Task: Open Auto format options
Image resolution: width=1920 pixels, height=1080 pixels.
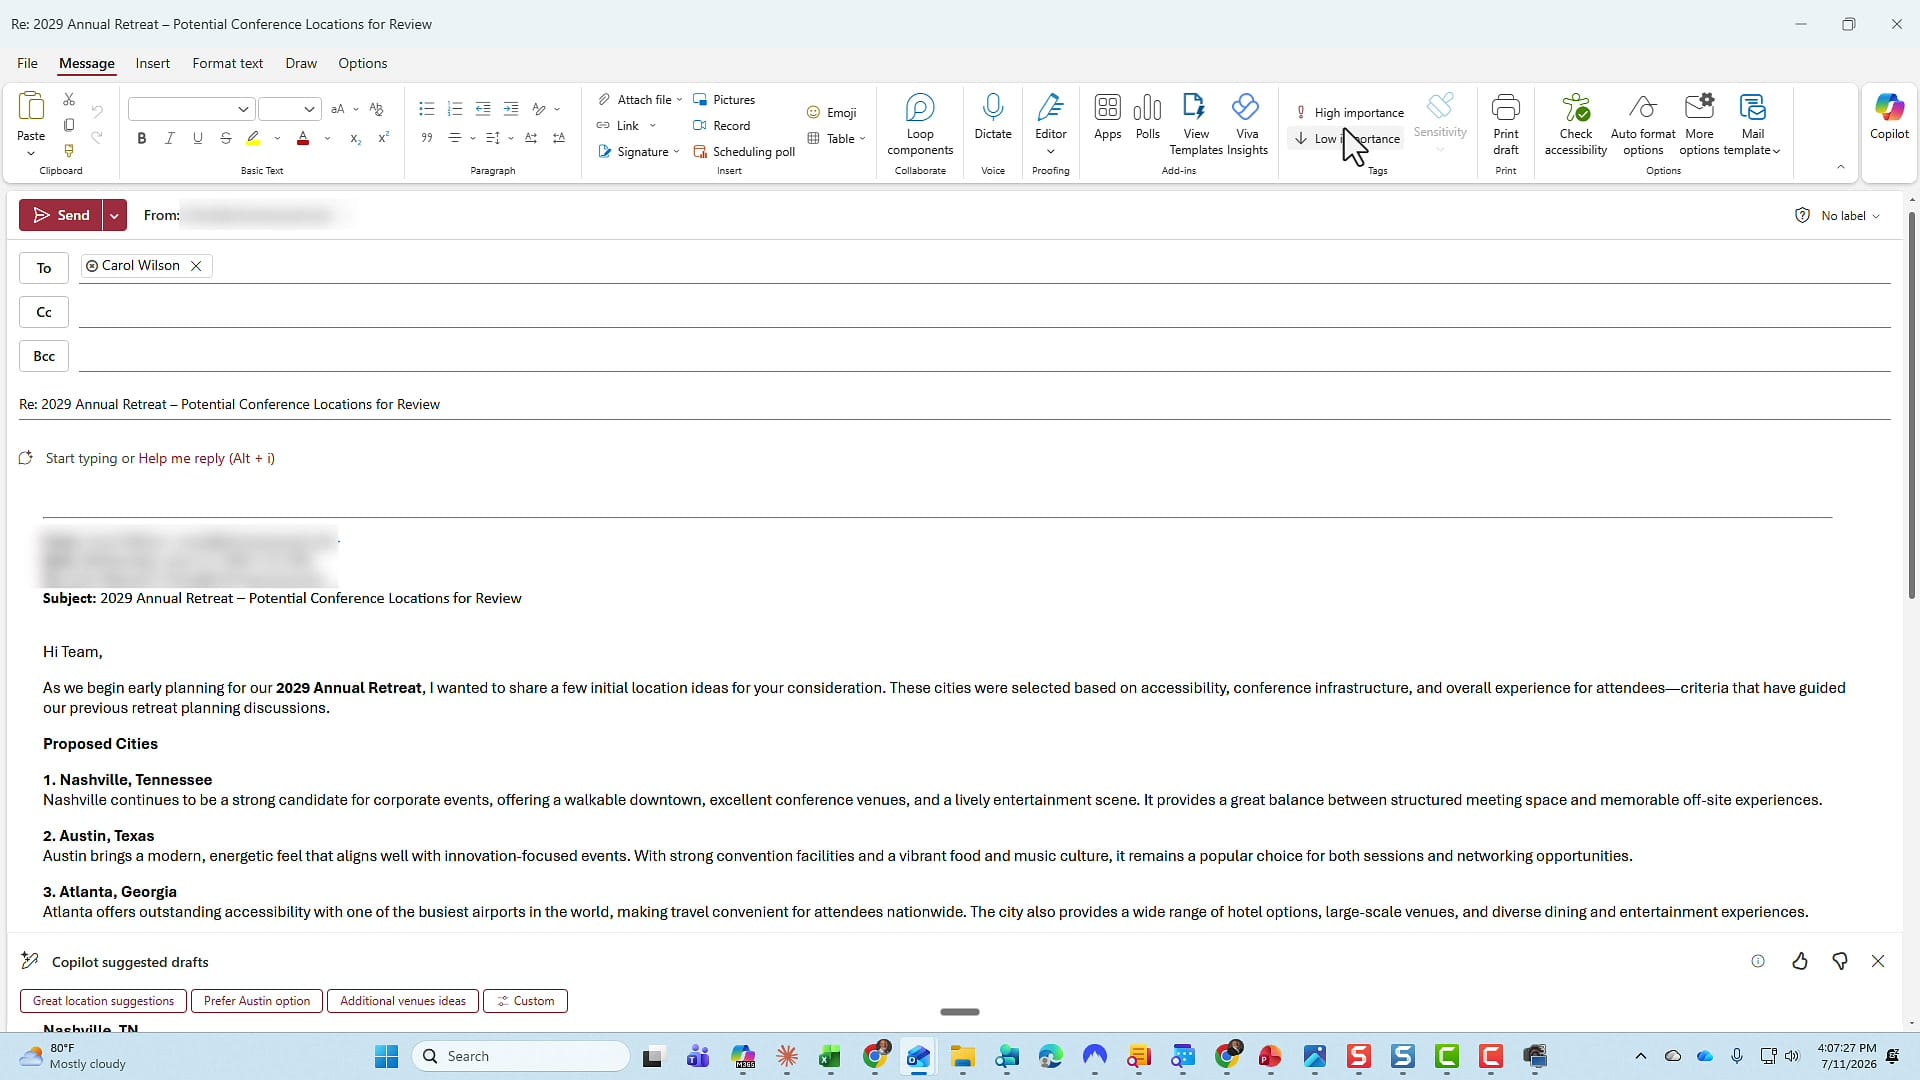Action: 1643,125
